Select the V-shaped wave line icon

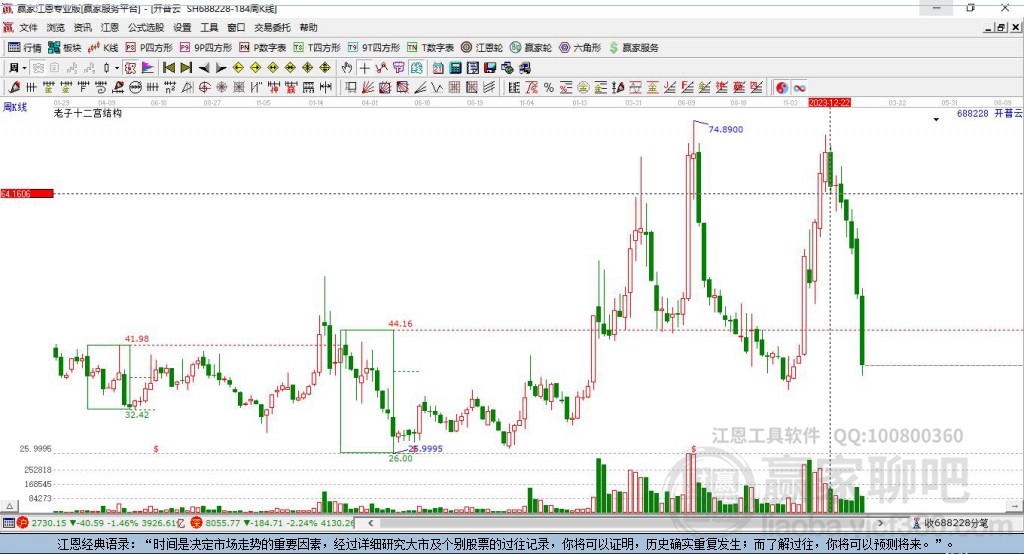point(437,88)
